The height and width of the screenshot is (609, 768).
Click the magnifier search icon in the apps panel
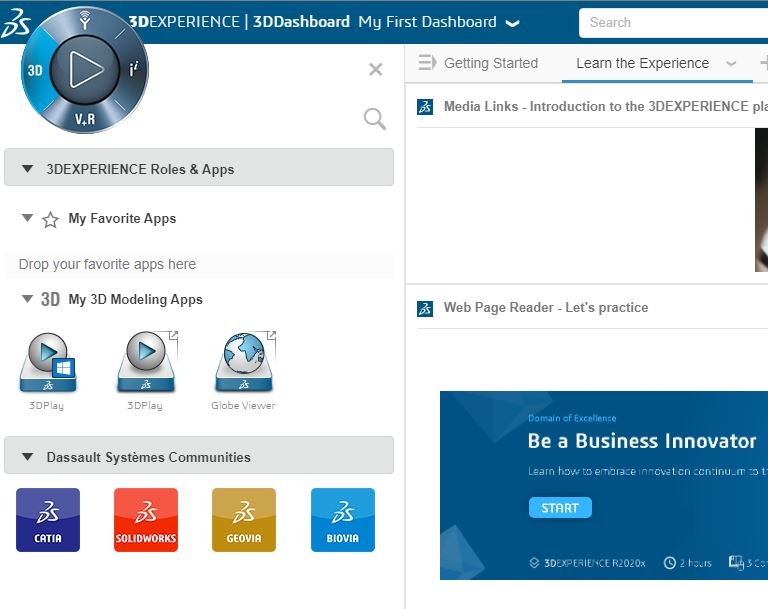pyautogui.click(x=375, y=120)
